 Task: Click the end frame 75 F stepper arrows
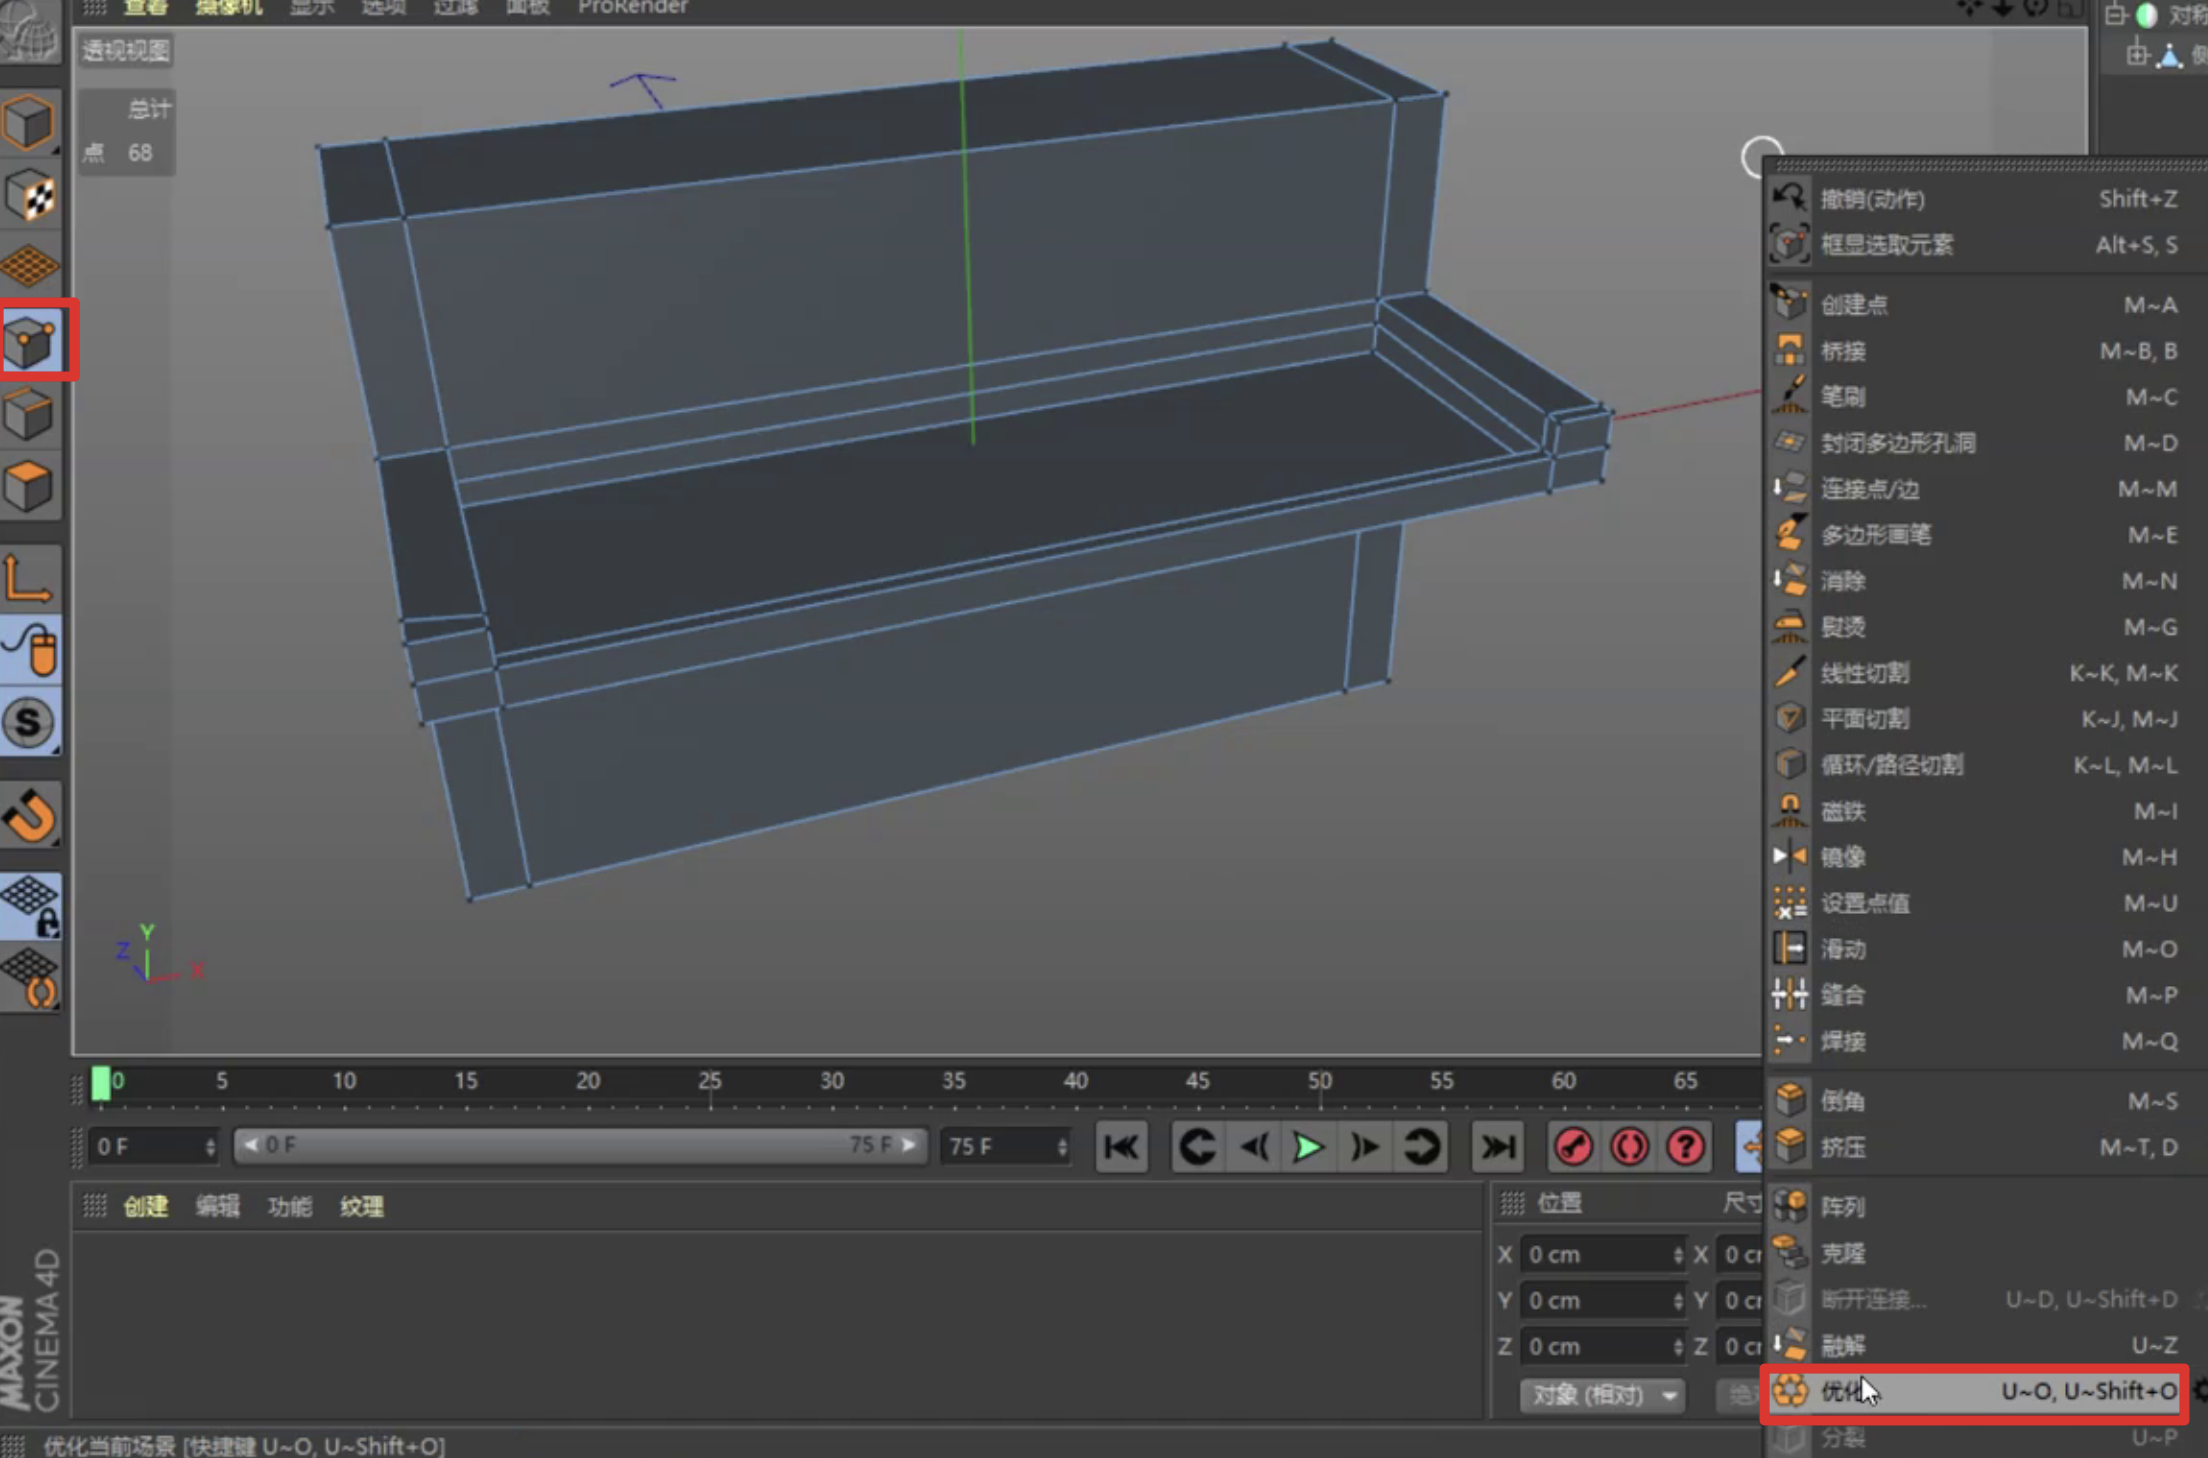1062,1147
